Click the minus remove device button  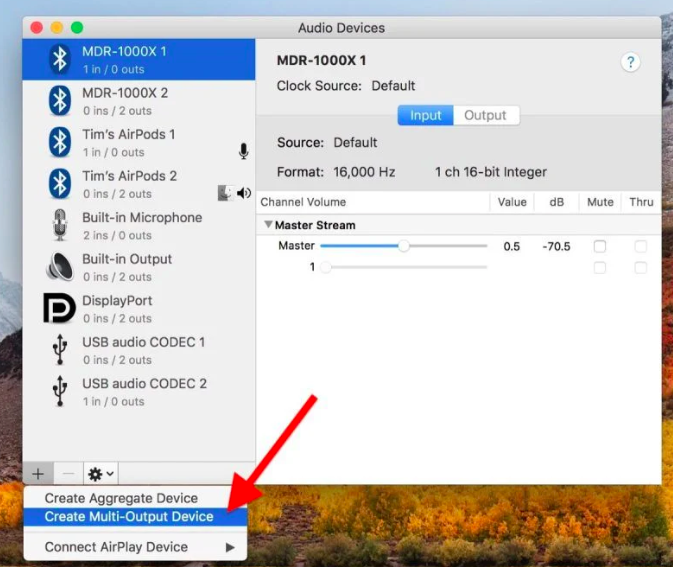click(x=68, y=474)
